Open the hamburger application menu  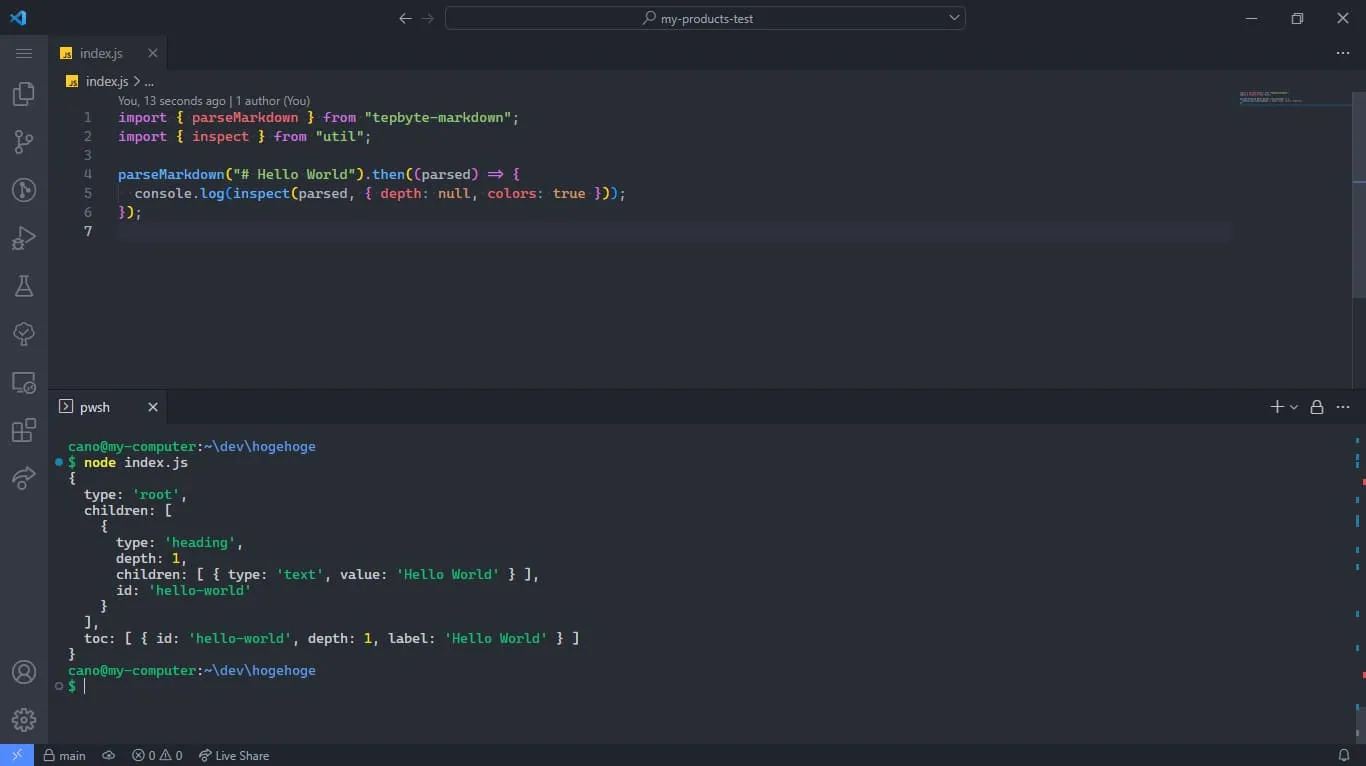24,53
